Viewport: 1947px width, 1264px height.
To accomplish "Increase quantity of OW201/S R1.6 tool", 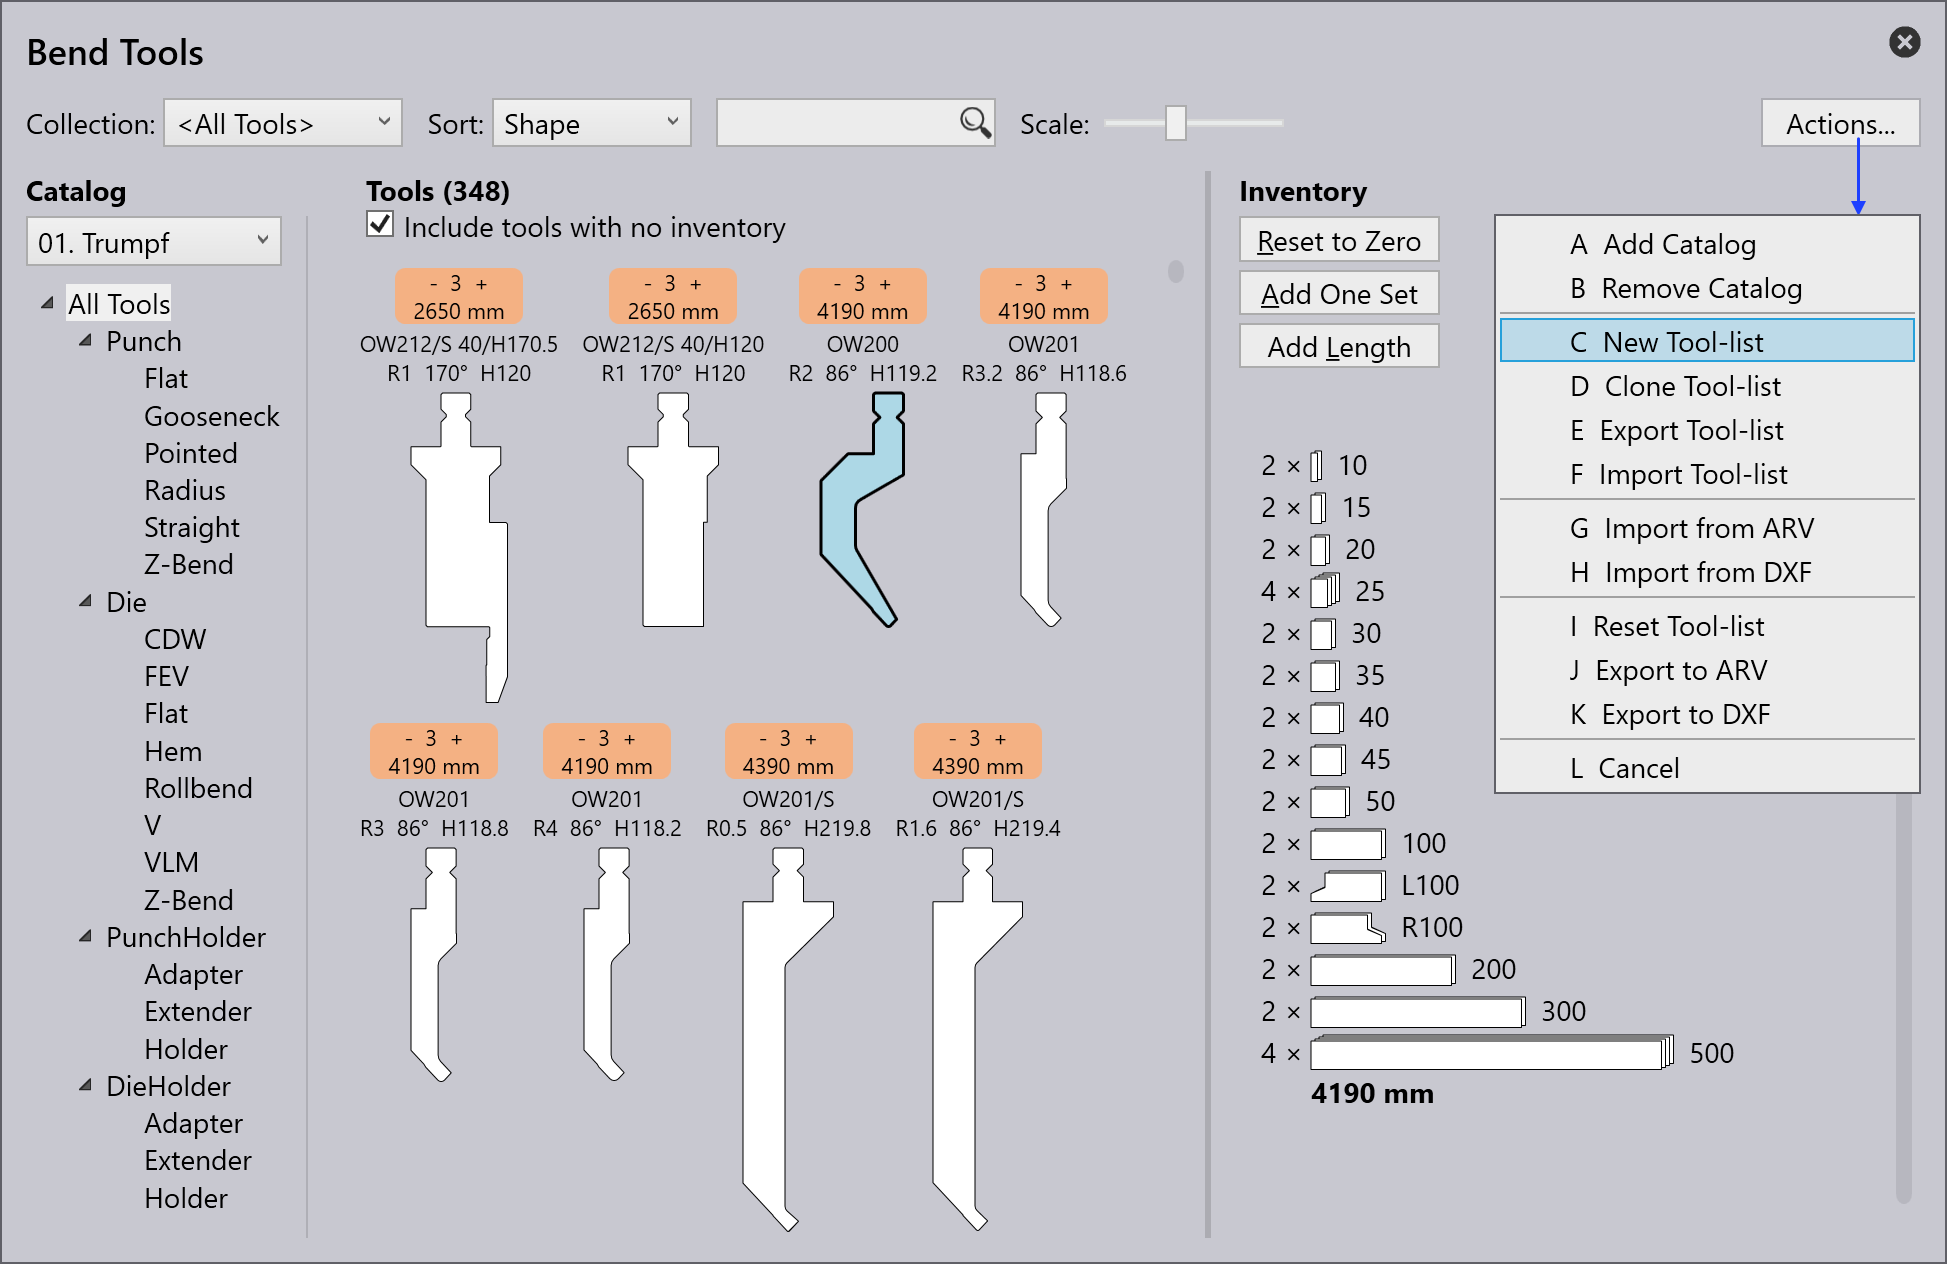I will tap(1000, 739).
